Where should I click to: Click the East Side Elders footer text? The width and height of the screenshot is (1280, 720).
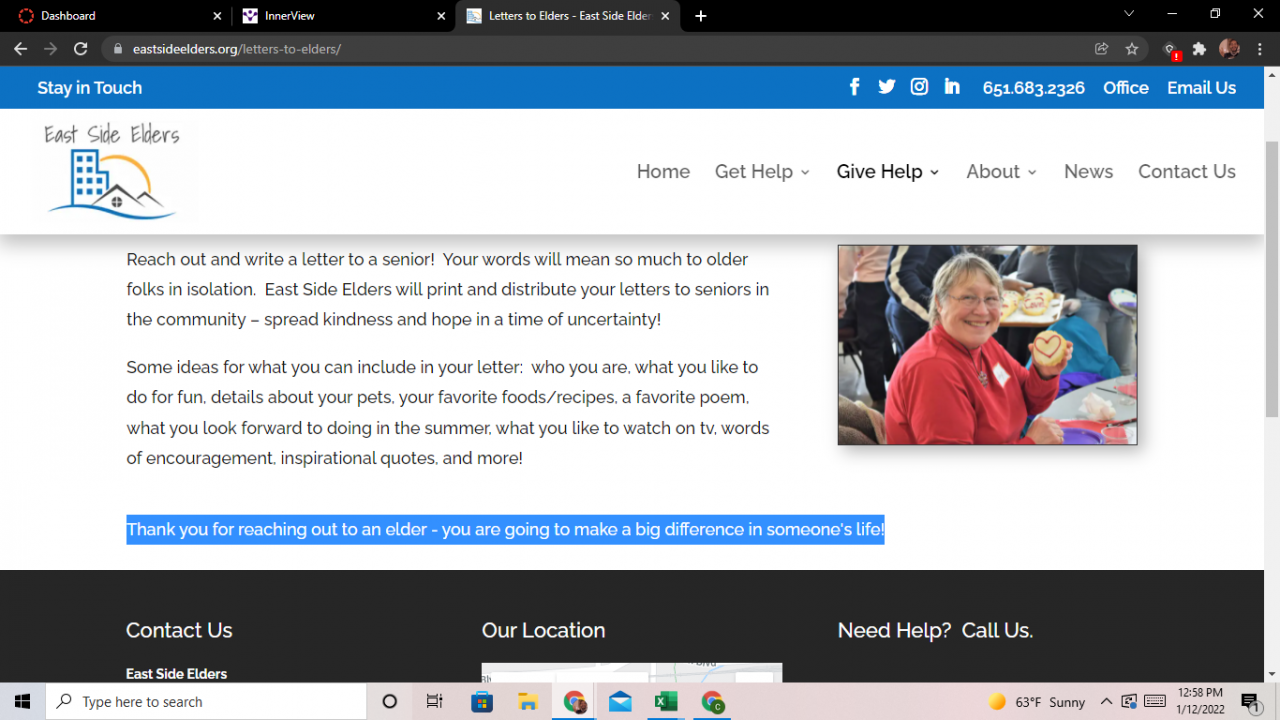pyautogui.click(x=176, y=674)
